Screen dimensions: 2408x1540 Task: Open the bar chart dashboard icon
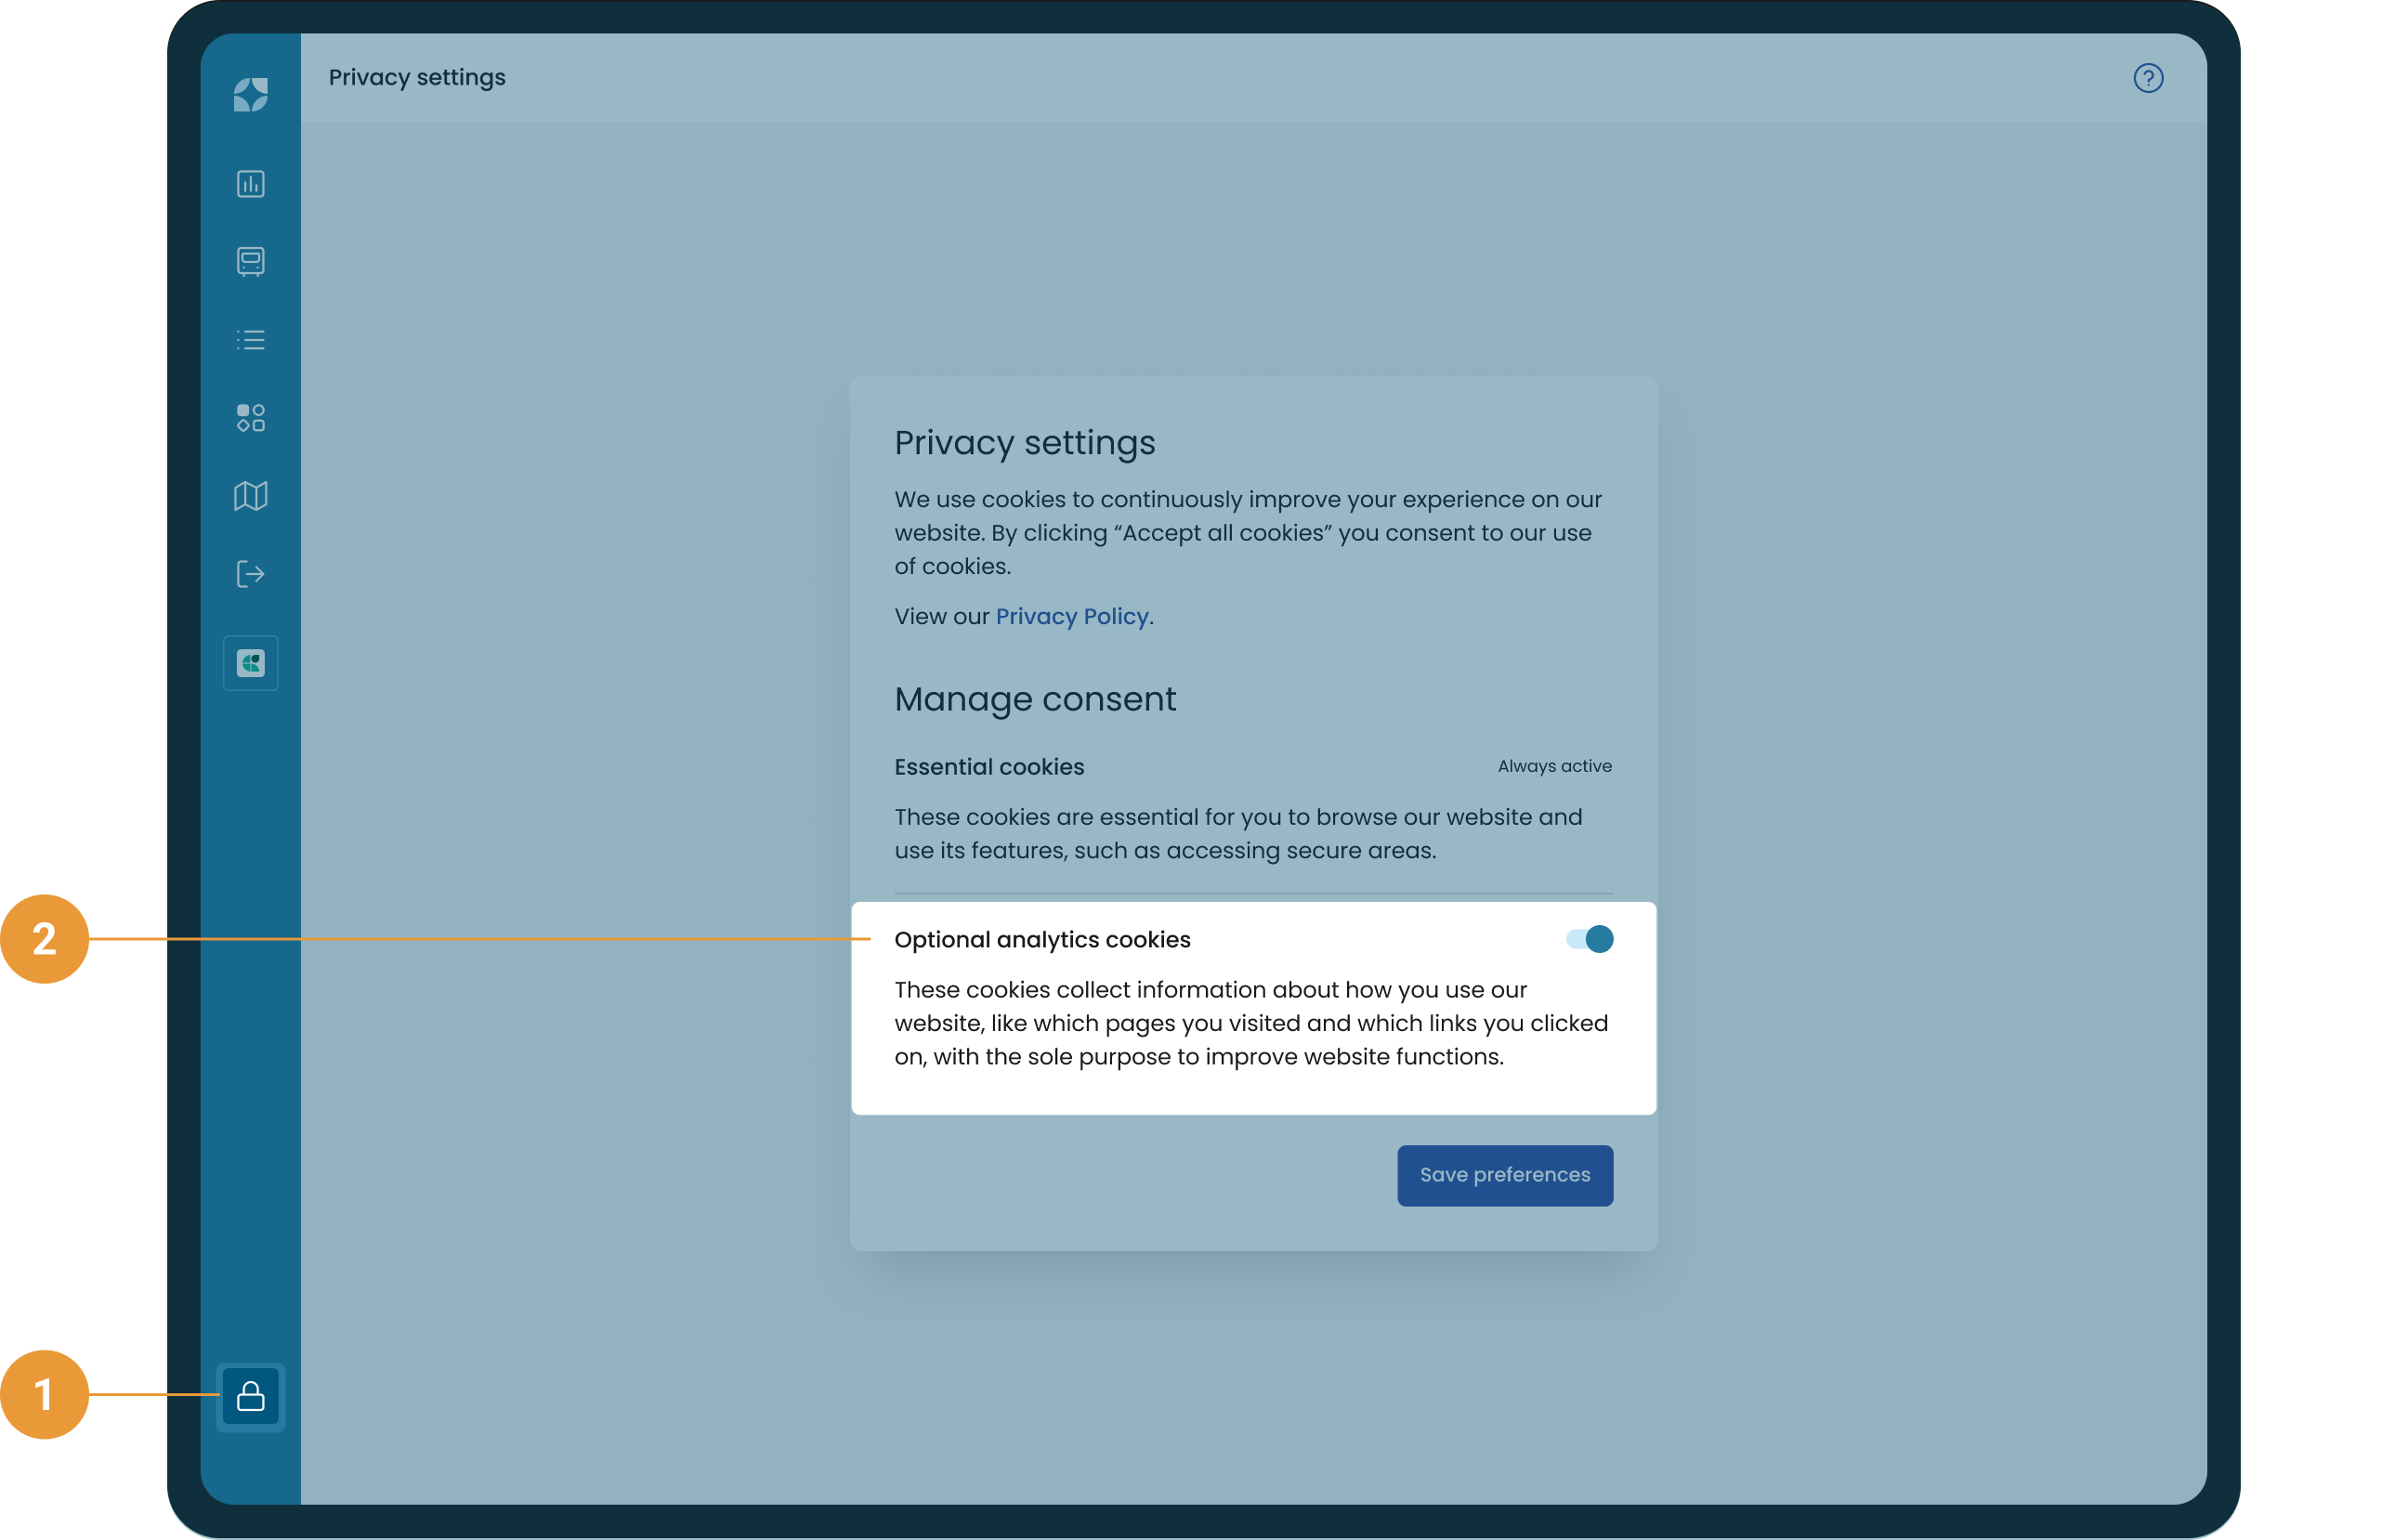click(250, 184)
